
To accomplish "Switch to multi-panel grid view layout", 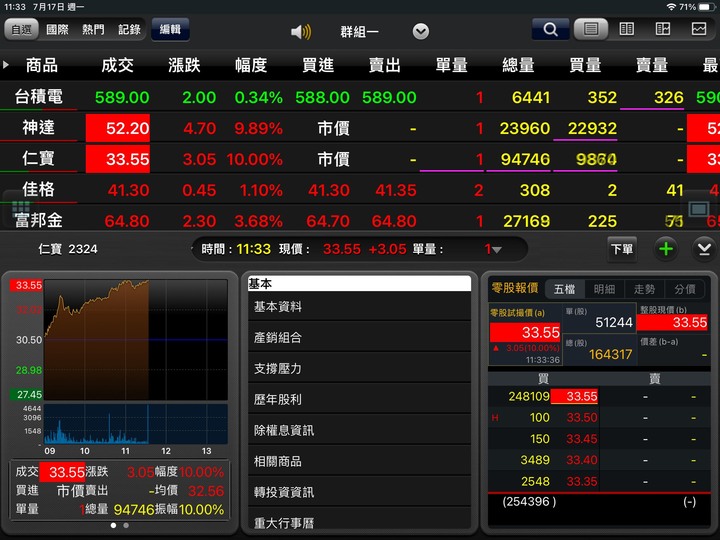I will [663, 29].
